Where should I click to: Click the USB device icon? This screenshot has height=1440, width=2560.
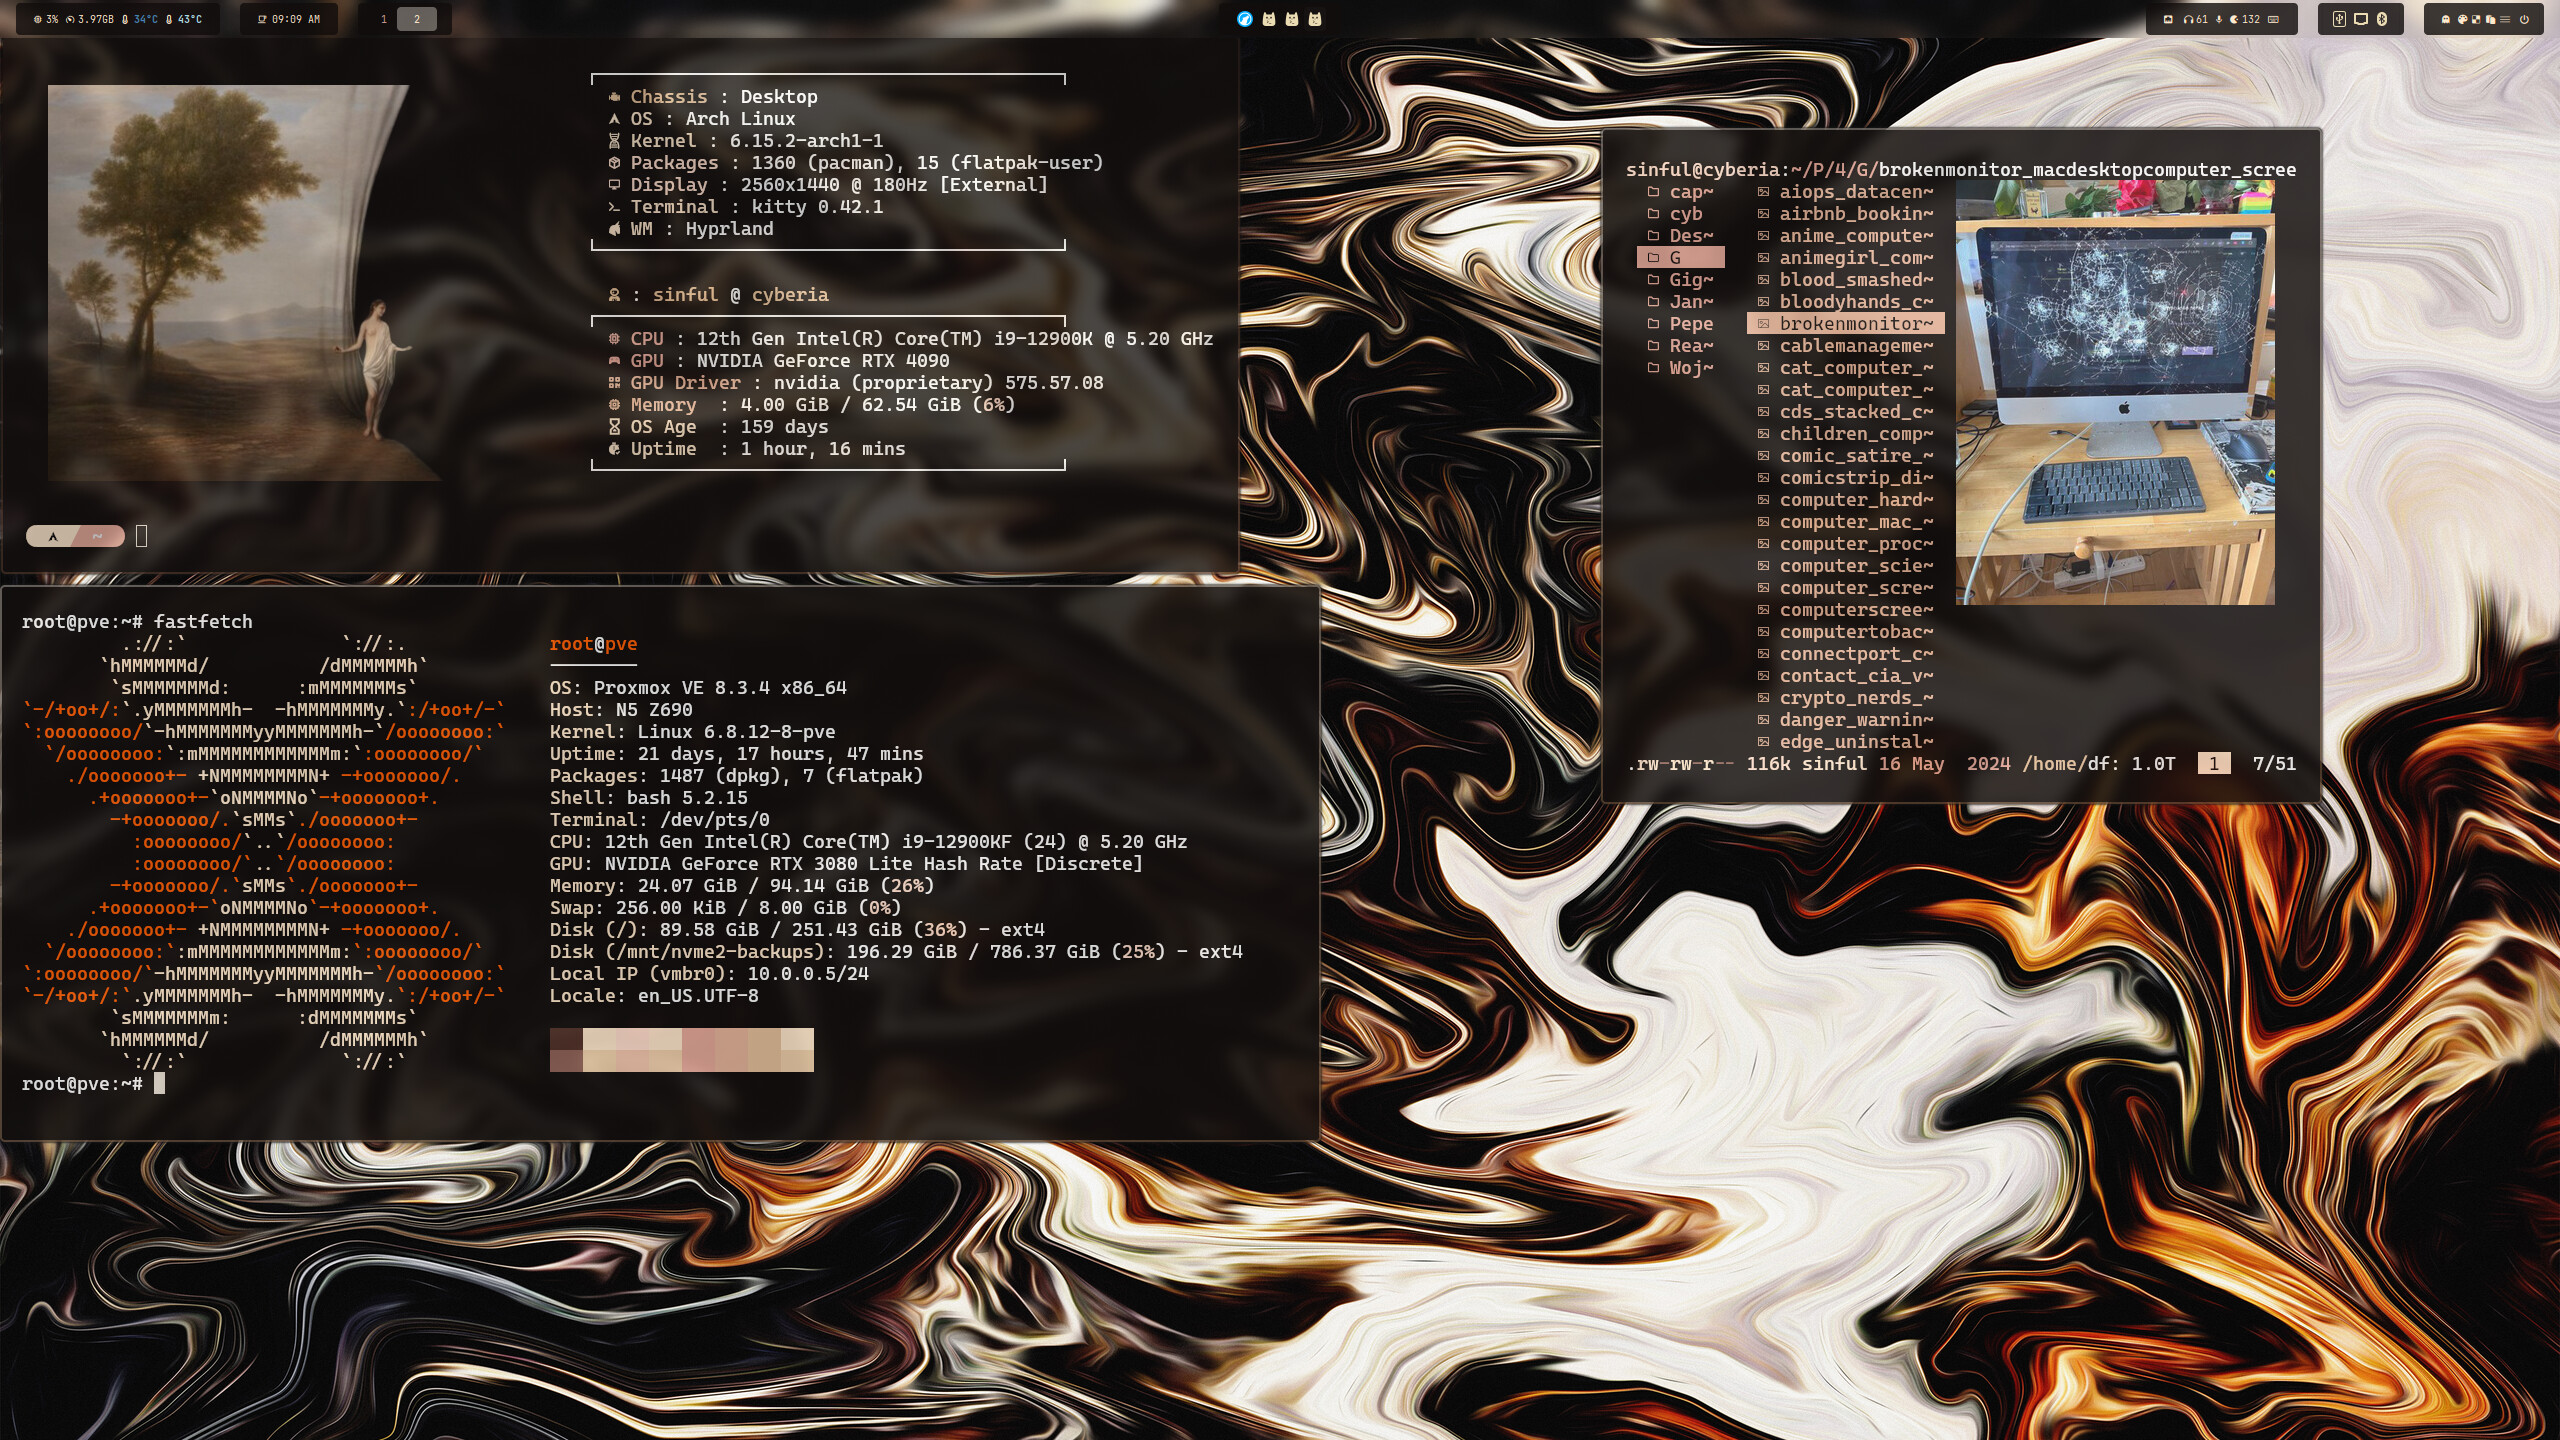tap(2339, 19)
